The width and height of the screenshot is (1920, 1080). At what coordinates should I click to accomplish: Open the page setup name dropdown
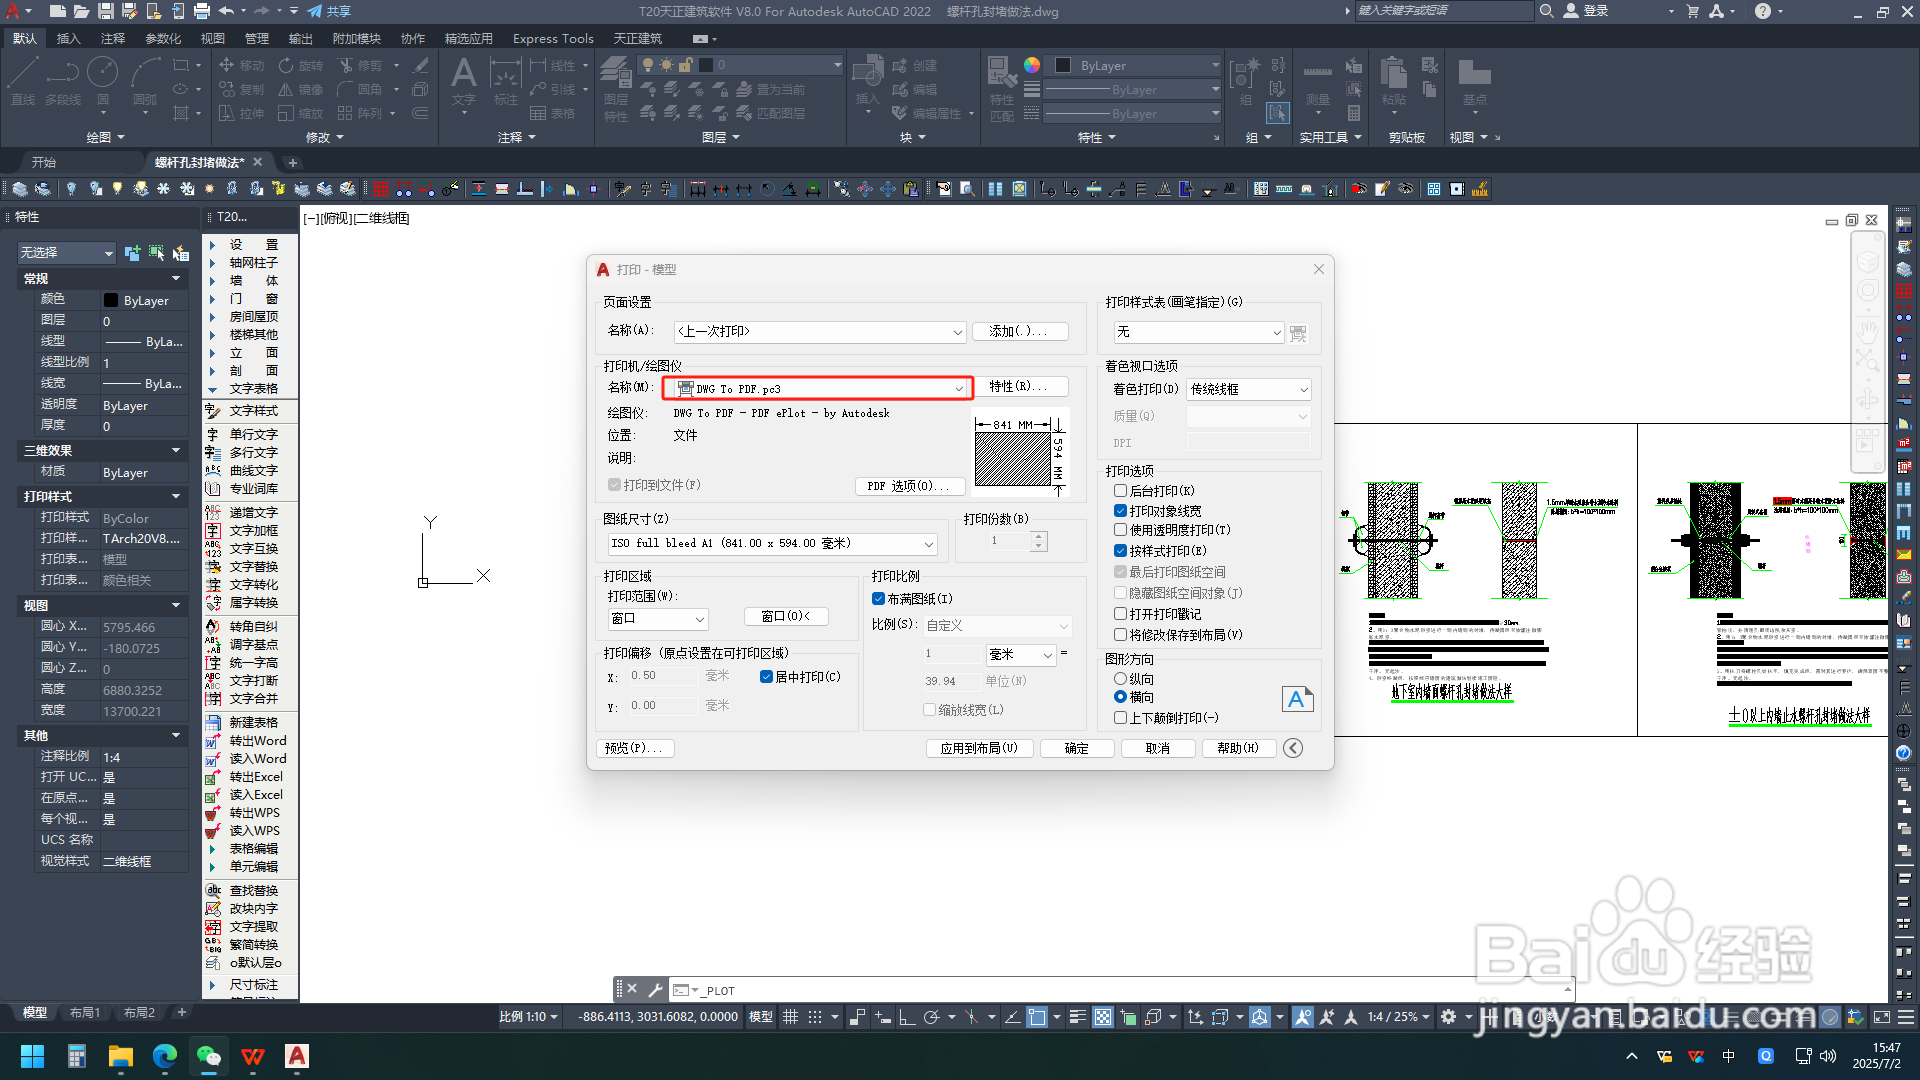pos(820,331)
